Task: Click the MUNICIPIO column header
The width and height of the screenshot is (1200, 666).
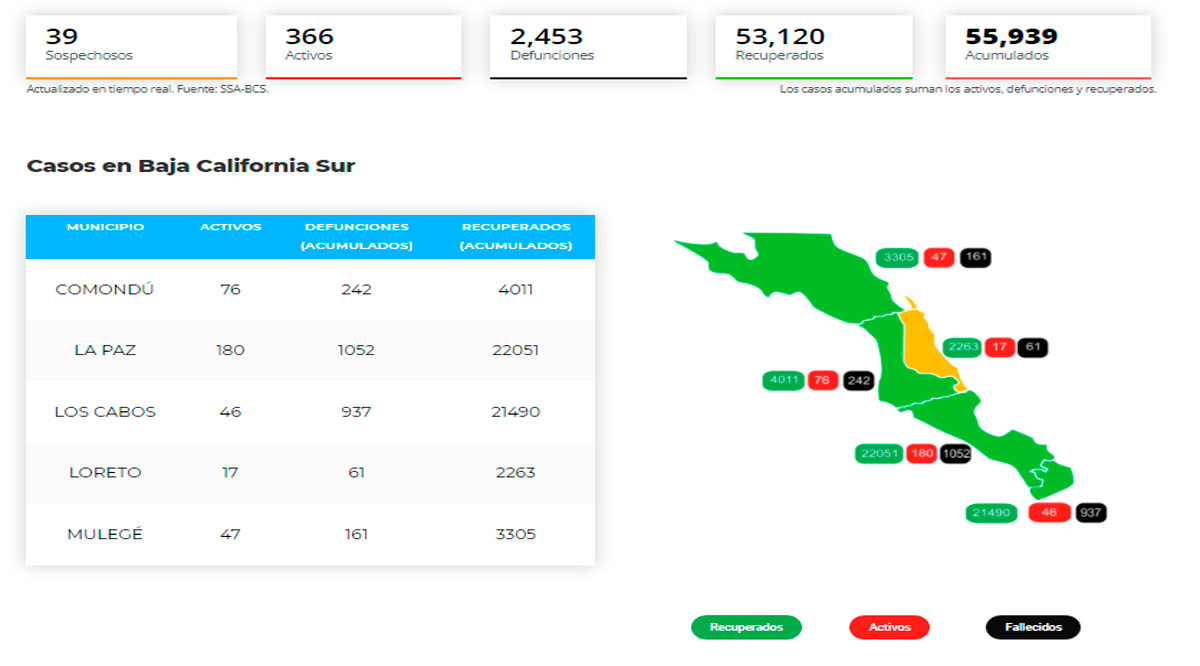Action: 105,227
